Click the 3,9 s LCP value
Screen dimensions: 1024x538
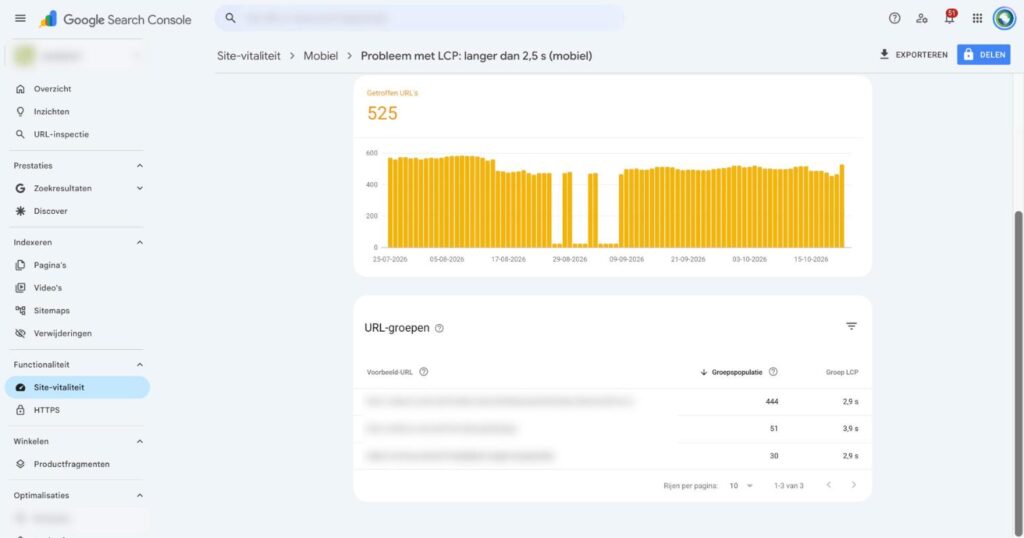850,429
